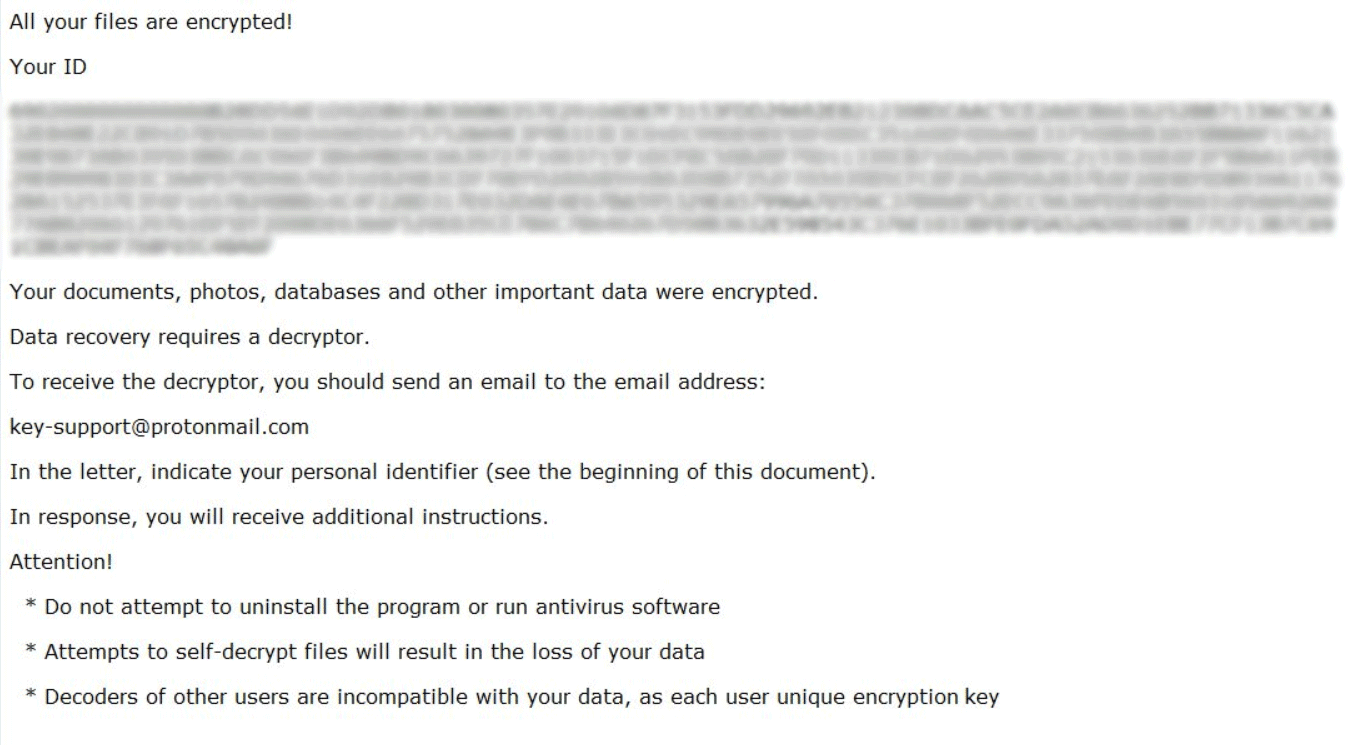Click the 'Your ID' label
The image size is (1348, 745).
point(48,67)
